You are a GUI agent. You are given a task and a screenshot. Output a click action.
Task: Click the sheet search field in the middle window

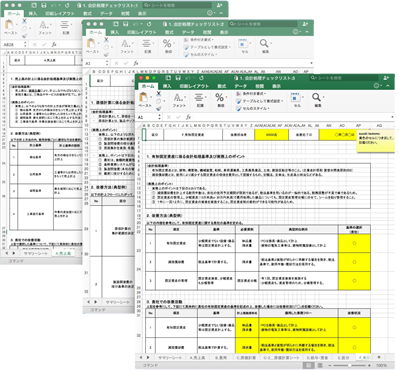pos(262,24)
